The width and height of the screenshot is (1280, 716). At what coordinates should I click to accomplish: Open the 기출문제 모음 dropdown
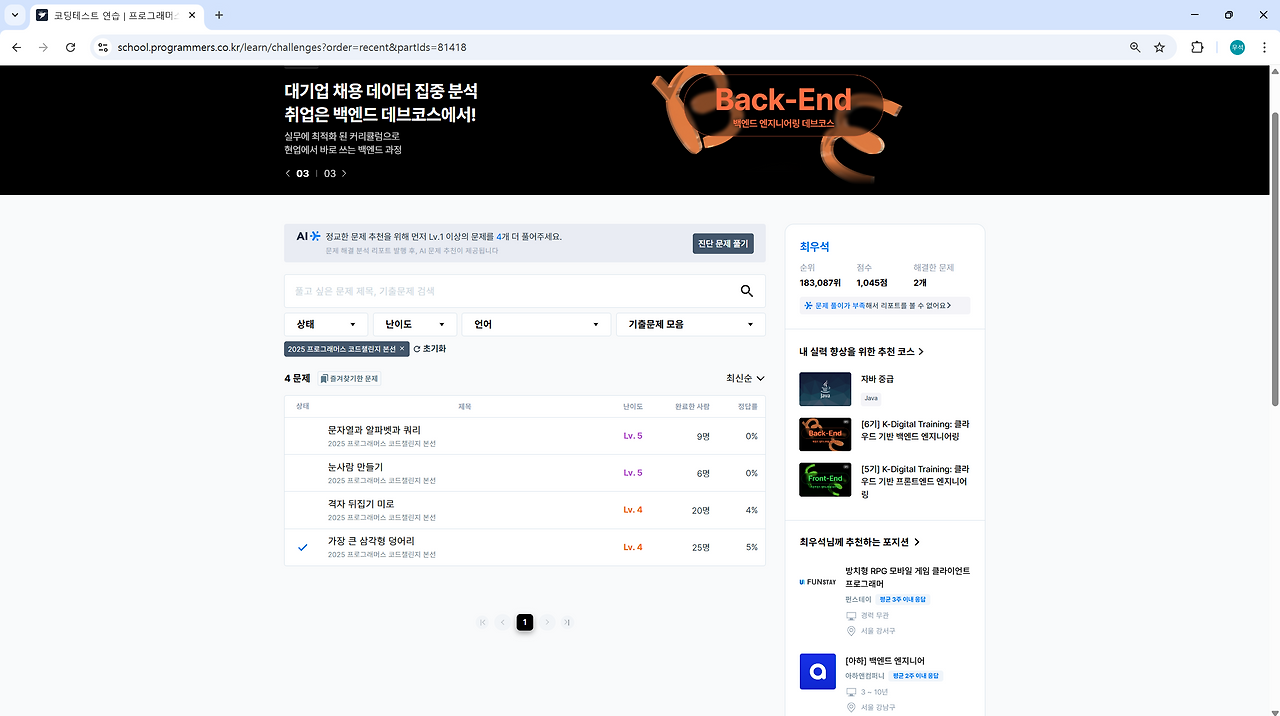pyautogui.click(x=690, y=324)
